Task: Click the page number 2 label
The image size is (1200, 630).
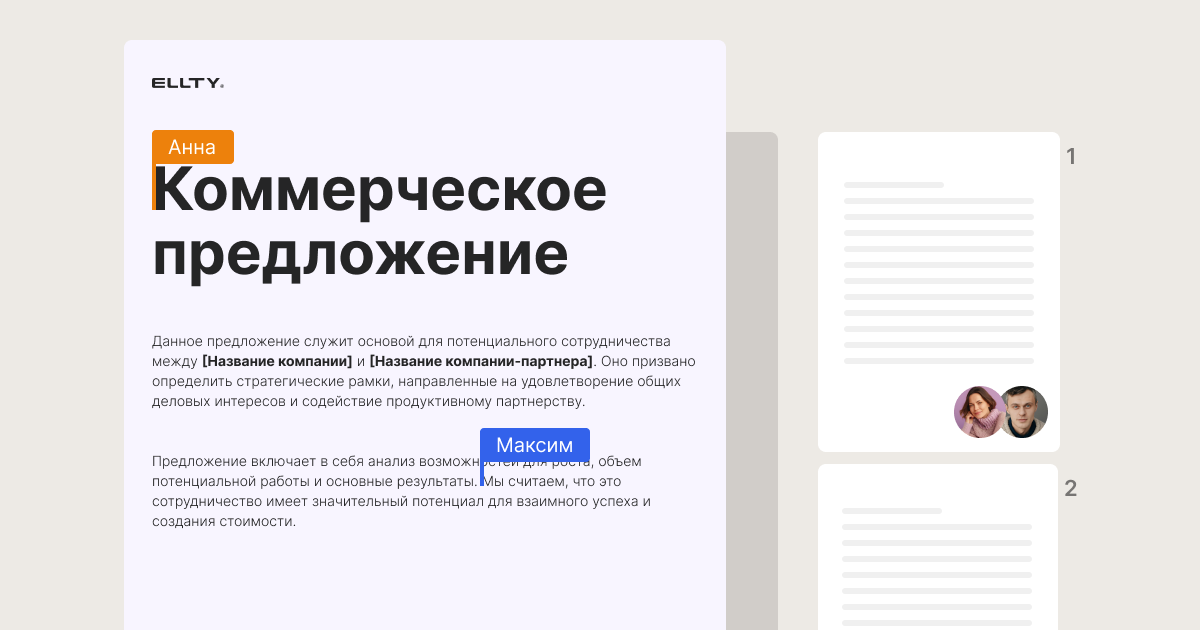Action: [x=1071, y=489]
